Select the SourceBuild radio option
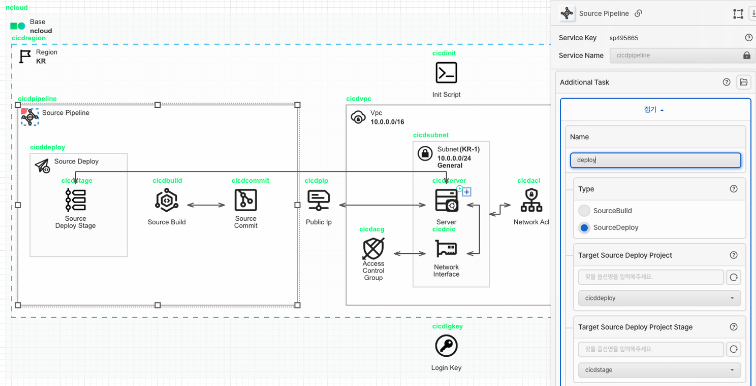This screenshot has height=386, width=756. click(584, 211)
